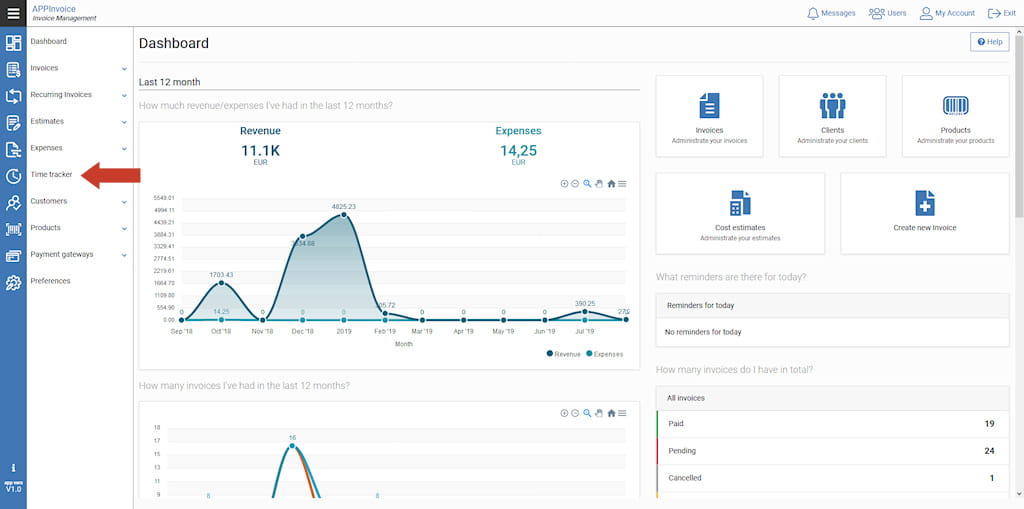The height and width of the screenshot is (509, 1024).
Task: Click the Paid invoices row
Action: point(833,424)
